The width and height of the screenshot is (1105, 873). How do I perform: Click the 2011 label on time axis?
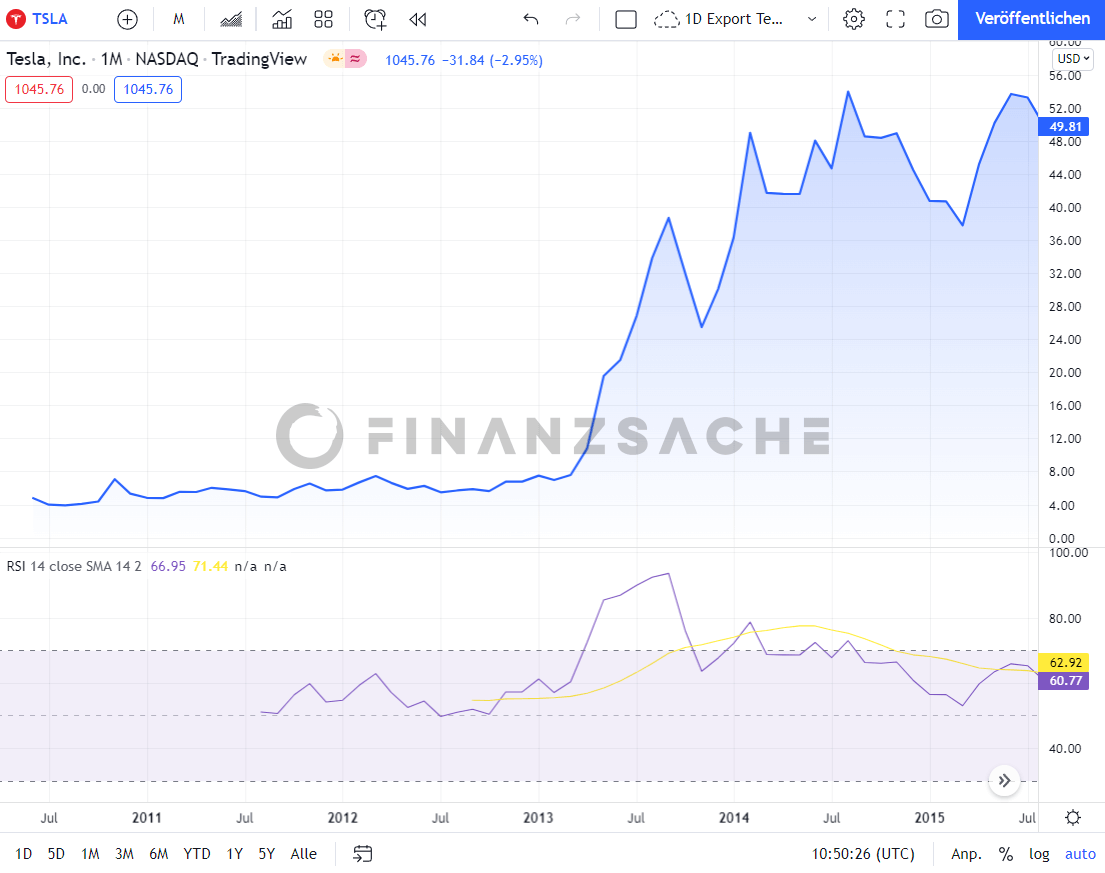(x=147, y=818)
